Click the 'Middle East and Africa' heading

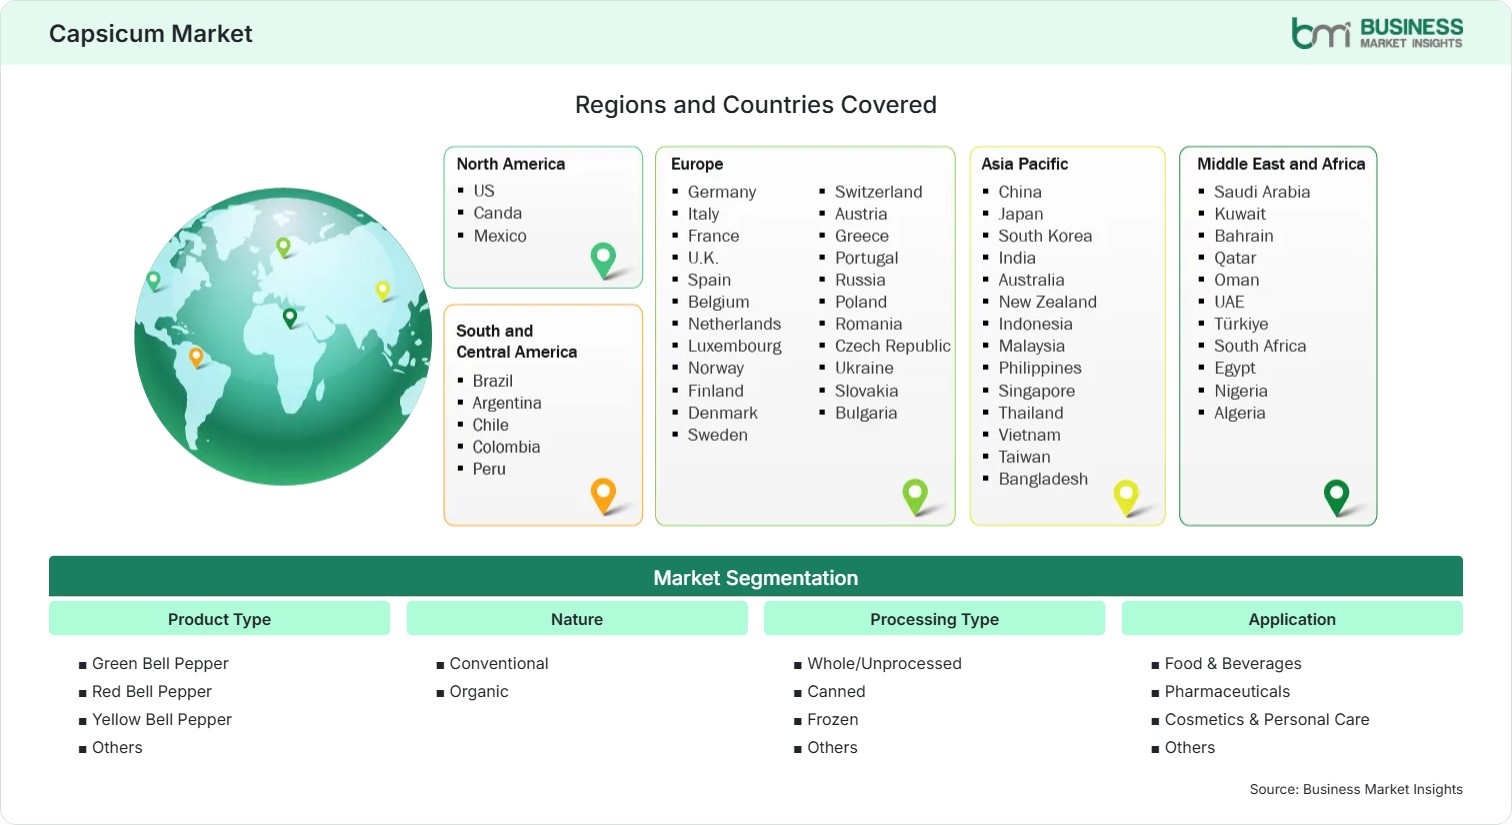tap(1281, 164)
